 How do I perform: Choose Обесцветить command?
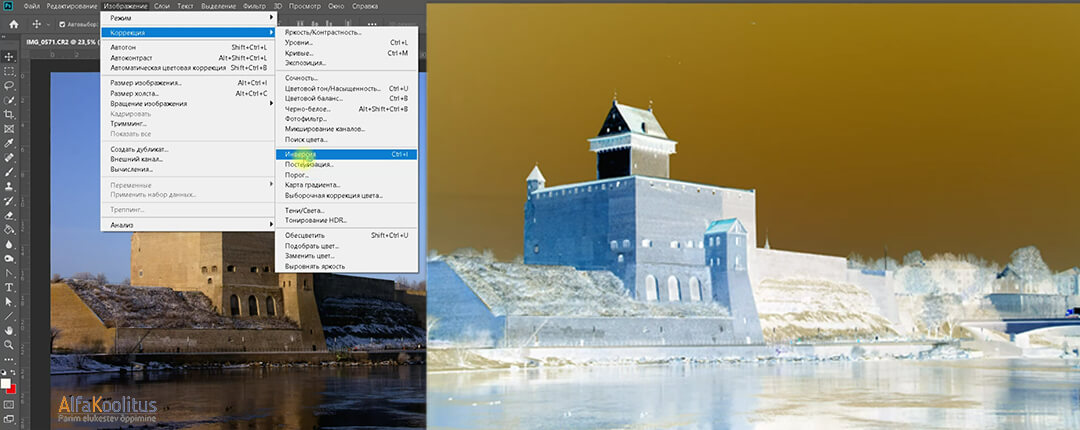click(346, 235)
